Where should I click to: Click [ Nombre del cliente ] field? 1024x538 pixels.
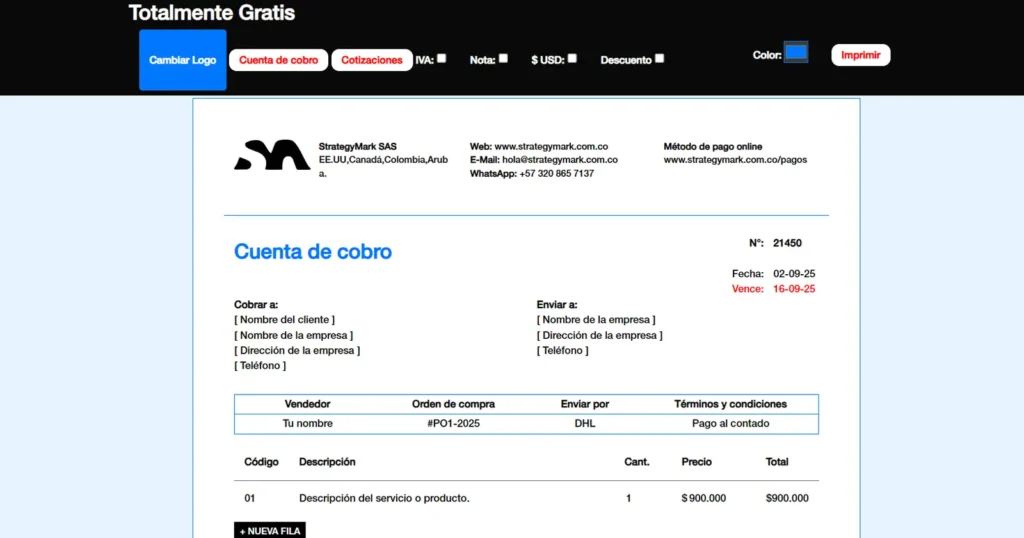click(x=284, y=319)
